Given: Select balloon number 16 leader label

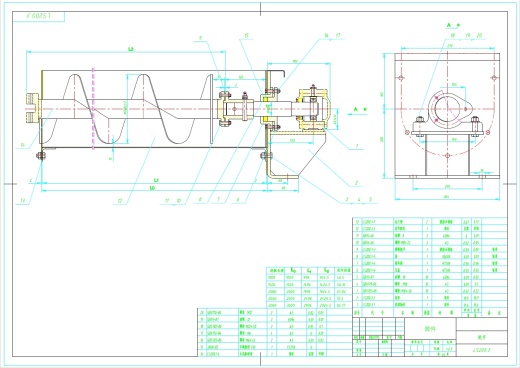Looking at the screenshot, I should tap(326, 35).
